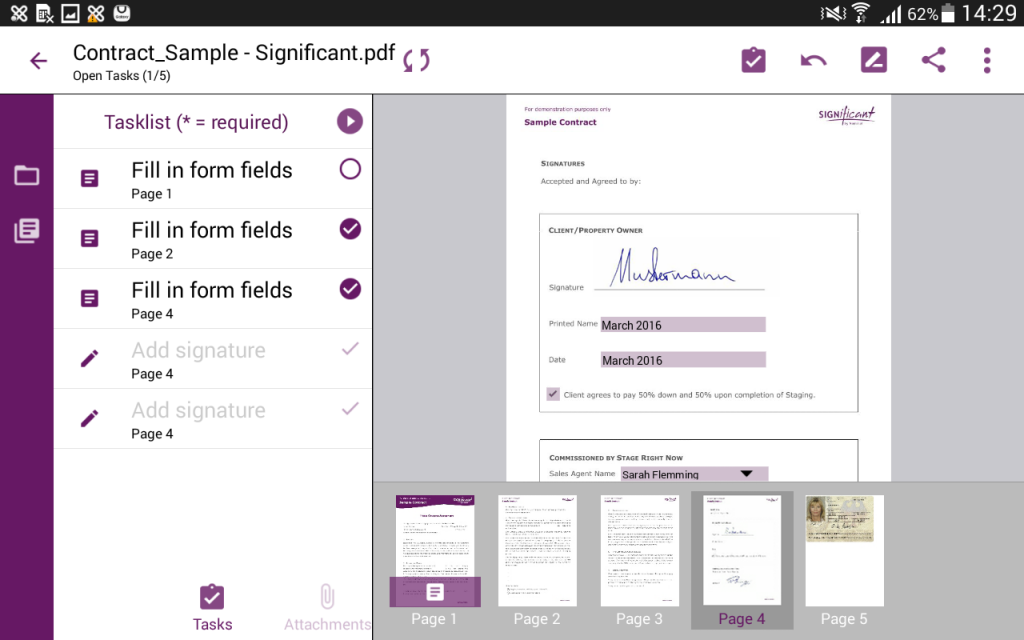Select the annotation pen tool
Viewport: 1024px width, 640px height.
(x=873, y=59)
